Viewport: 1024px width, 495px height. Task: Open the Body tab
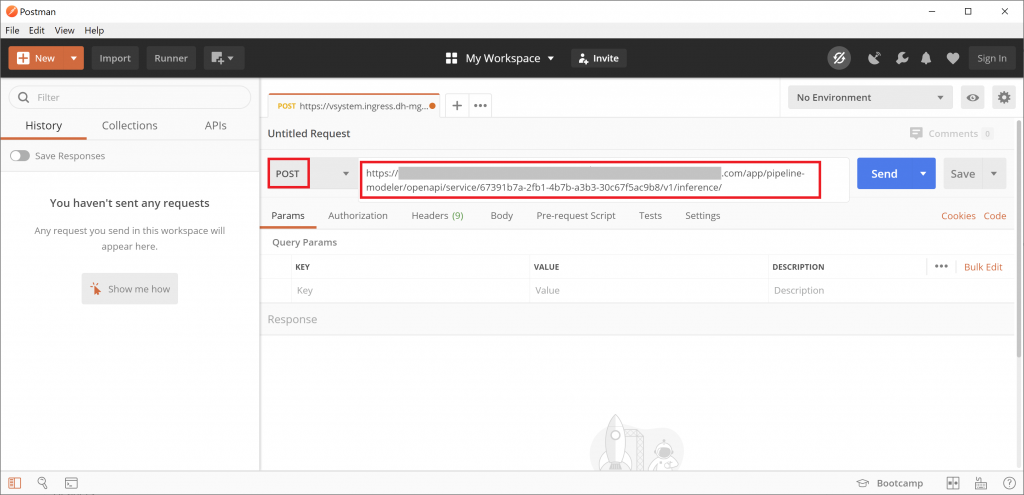(x=502, y=216)
